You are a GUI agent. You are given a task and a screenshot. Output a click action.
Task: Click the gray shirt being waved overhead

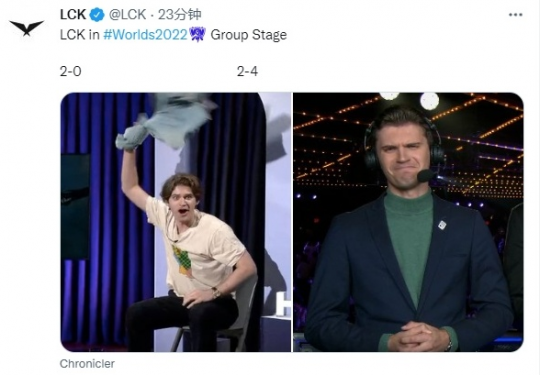[x=166, y=121]
